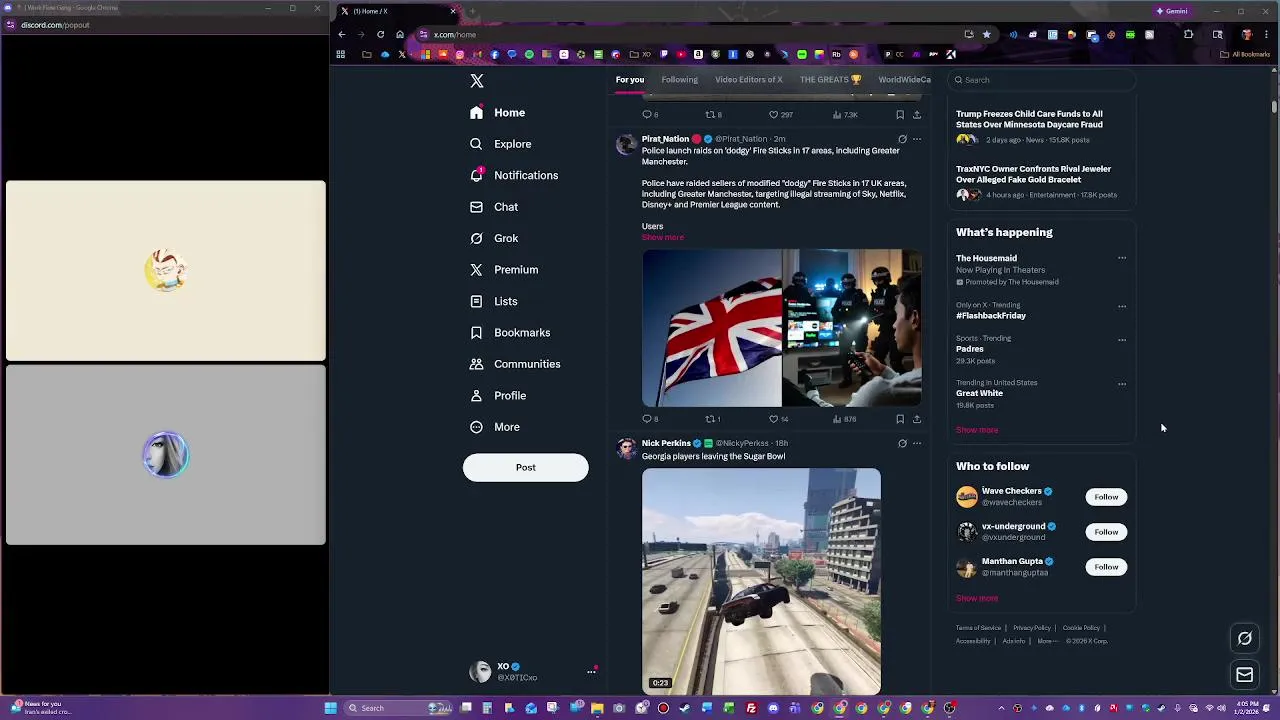Viewport: 1280px width, 720px height.
Task: Open options menu on Pirat_Nation post
Action: coord(917,139)
